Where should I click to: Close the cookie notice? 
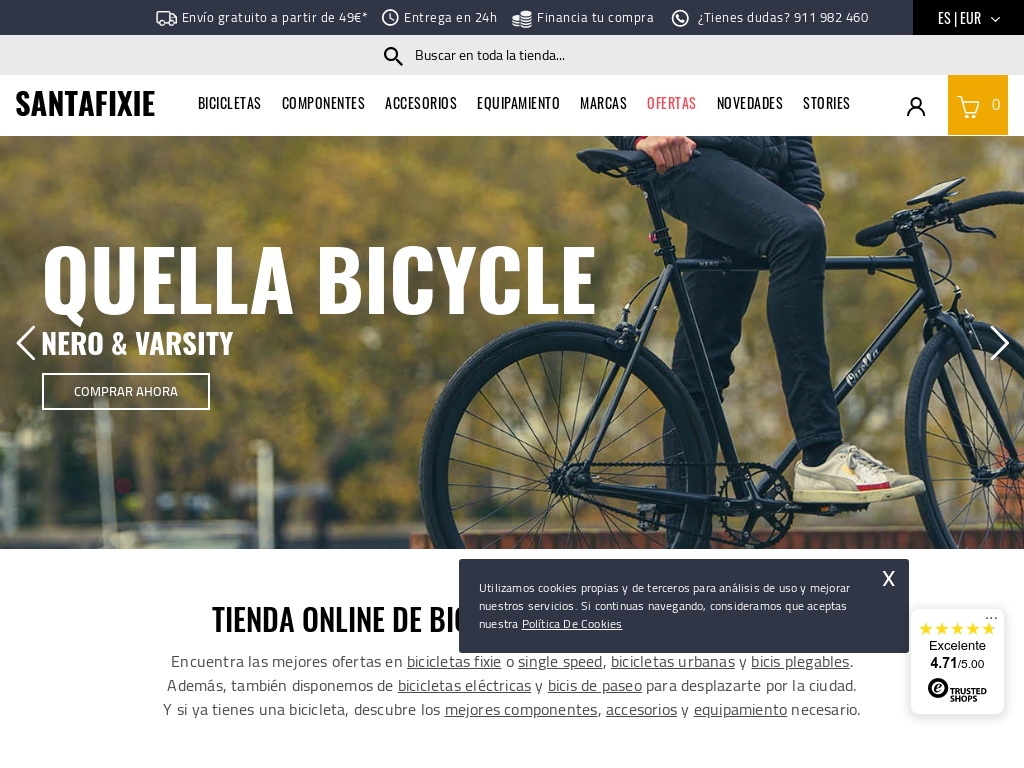888,579
